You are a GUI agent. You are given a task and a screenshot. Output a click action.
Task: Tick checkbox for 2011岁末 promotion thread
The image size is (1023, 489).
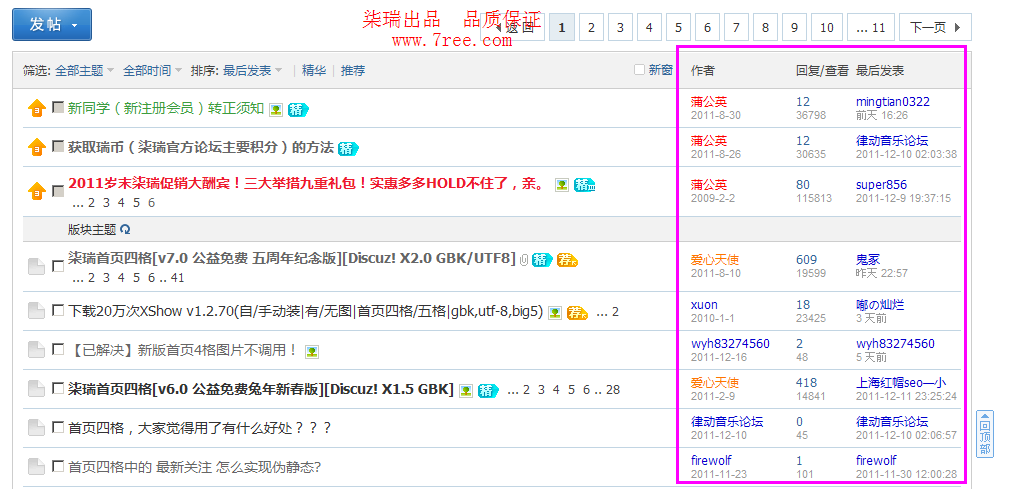pos(58,191)
